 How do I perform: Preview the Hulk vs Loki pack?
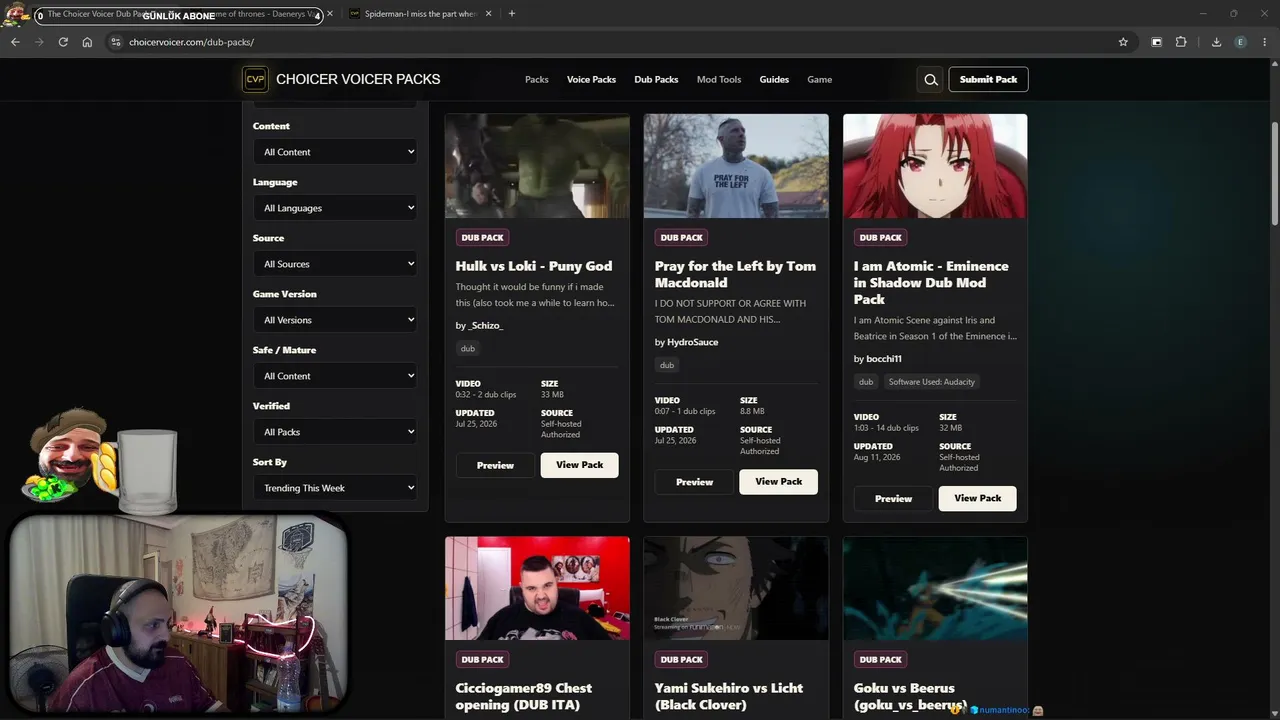point(495,465)
